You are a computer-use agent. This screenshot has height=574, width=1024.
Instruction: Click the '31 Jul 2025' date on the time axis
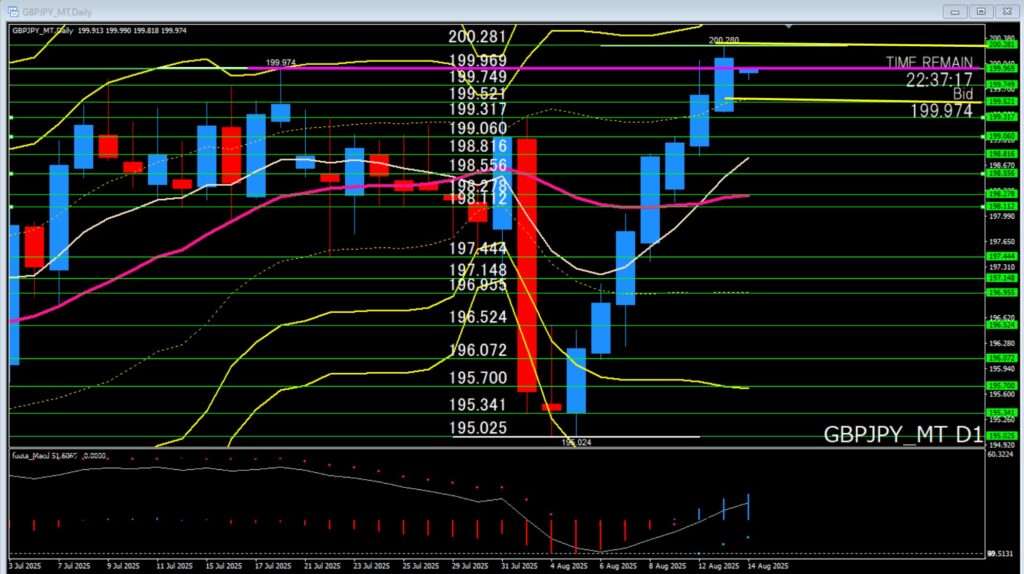[519, 566]
